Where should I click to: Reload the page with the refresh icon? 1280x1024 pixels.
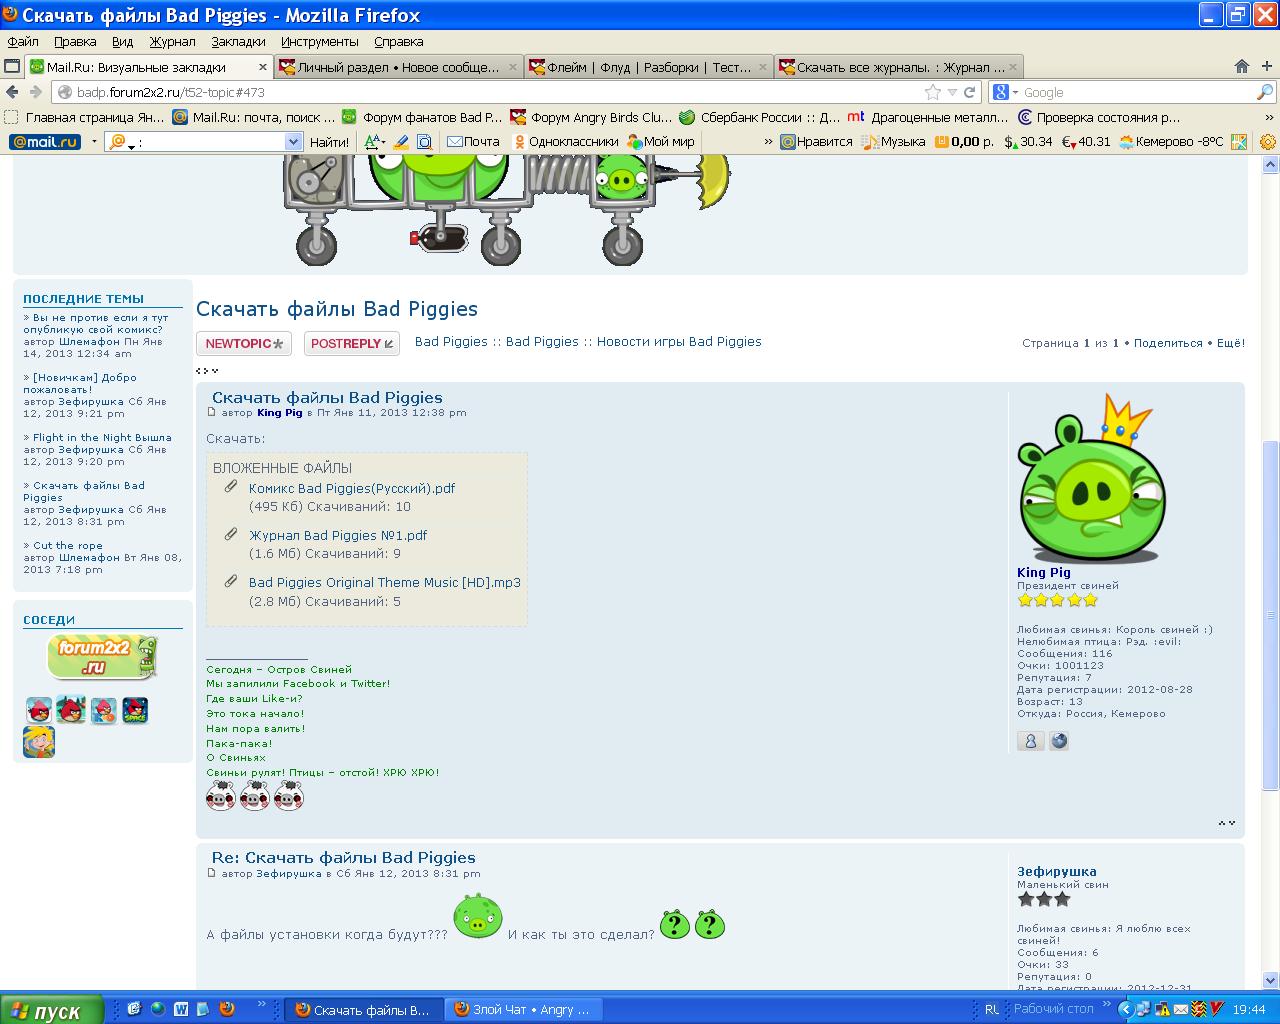tap(969, 92)
